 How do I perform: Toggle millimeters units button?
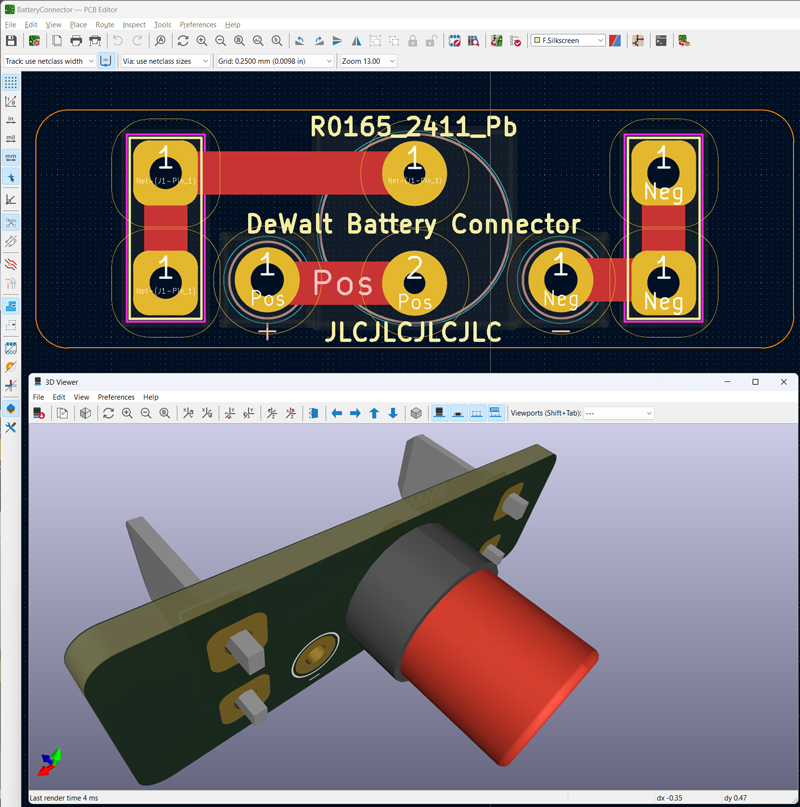[x=11, y=157]
